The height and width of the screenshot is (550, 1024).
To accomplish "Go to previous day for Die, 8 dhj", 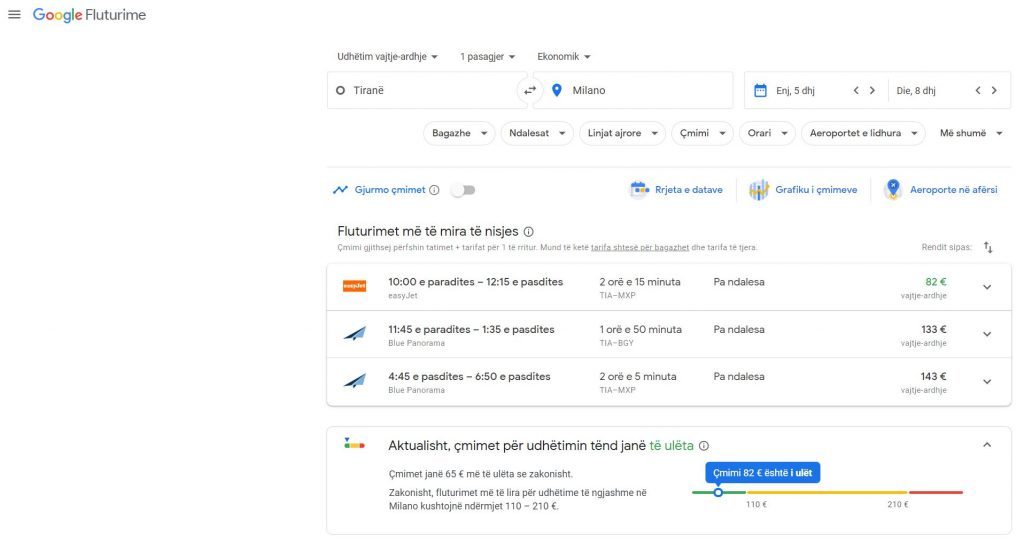I will [x=978, y=90].
